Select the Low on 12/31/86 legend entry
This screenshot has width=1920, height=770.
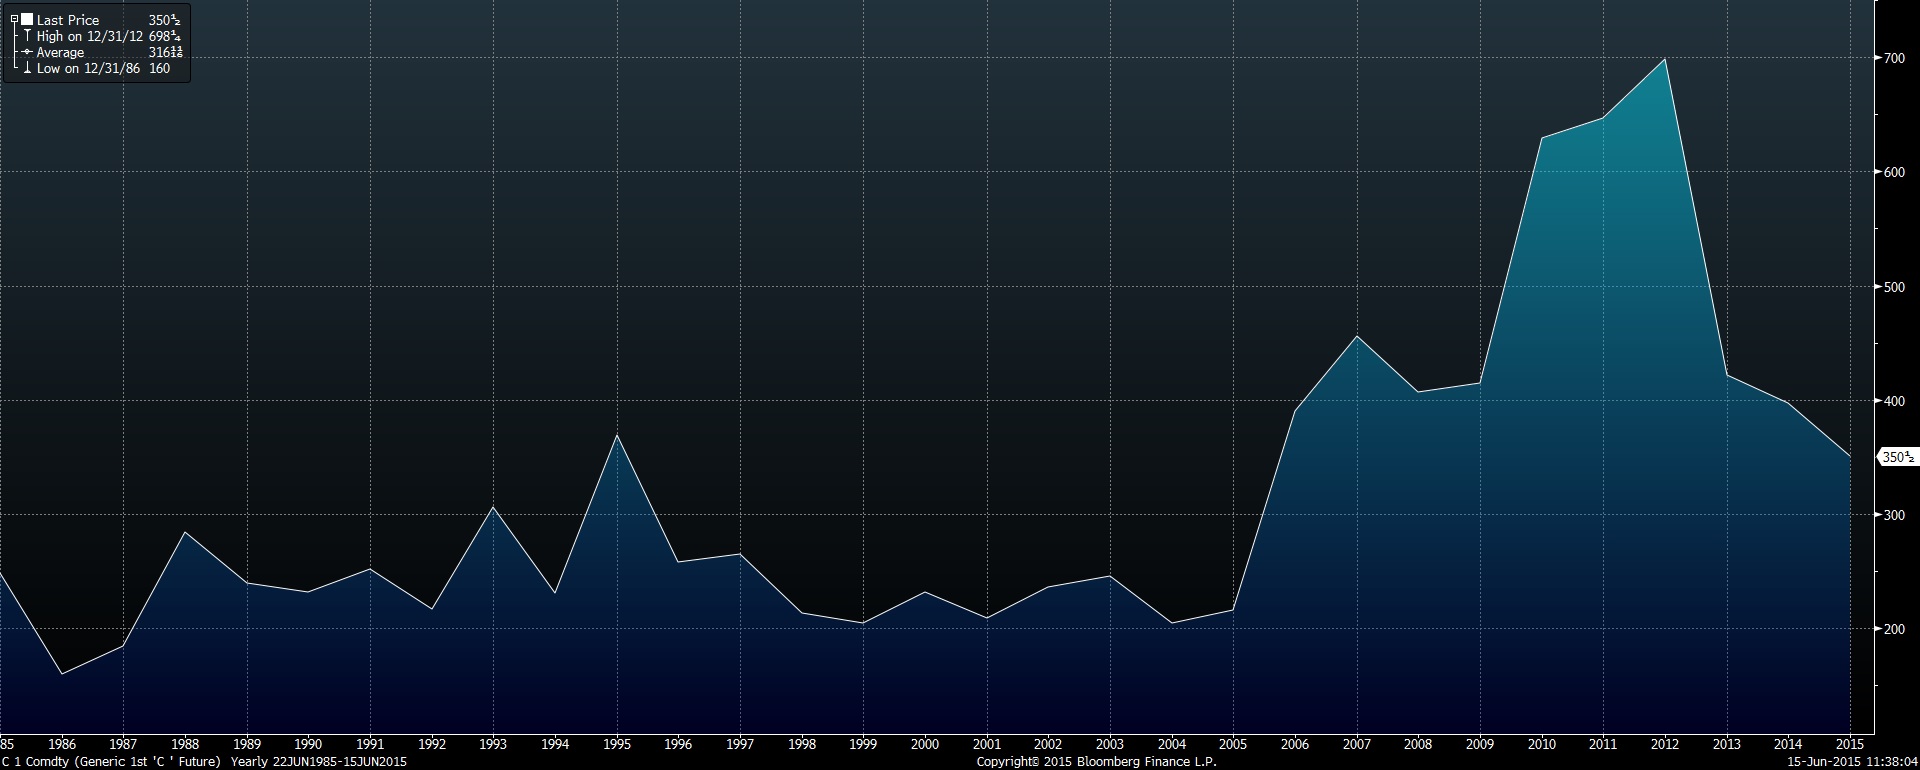(88, 68)
